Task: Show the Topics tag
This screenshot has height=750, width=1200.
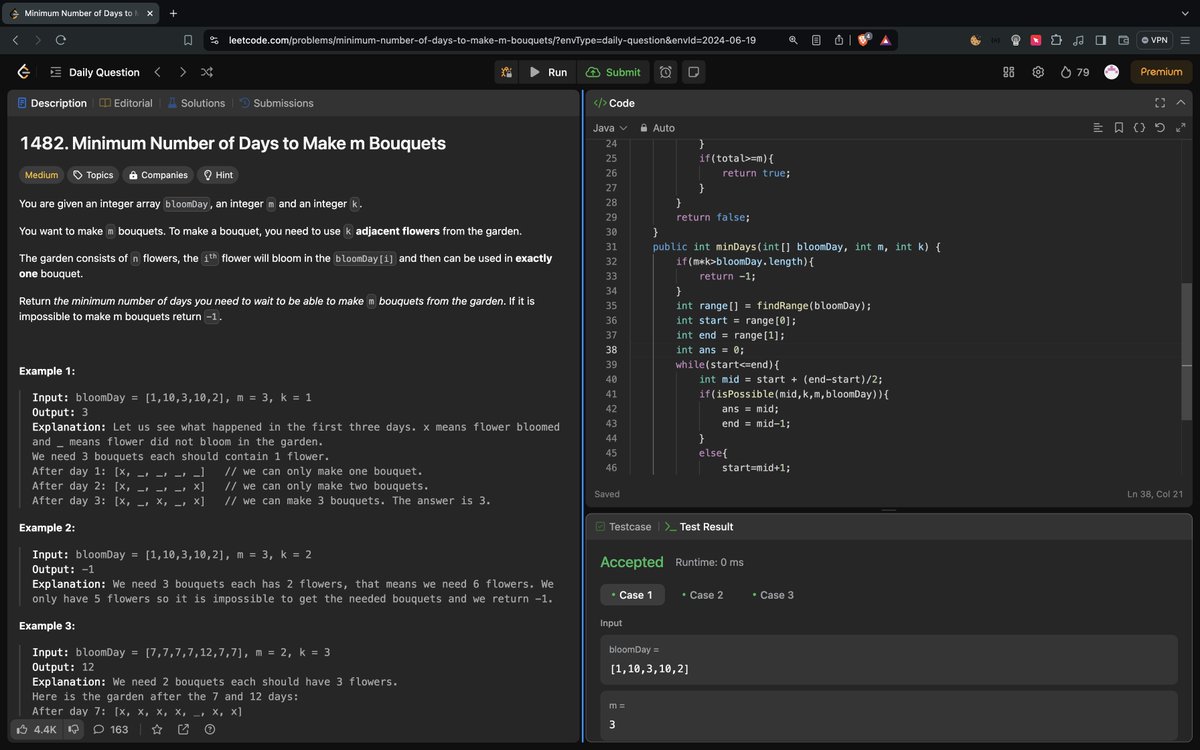Action: click(93, 175)
